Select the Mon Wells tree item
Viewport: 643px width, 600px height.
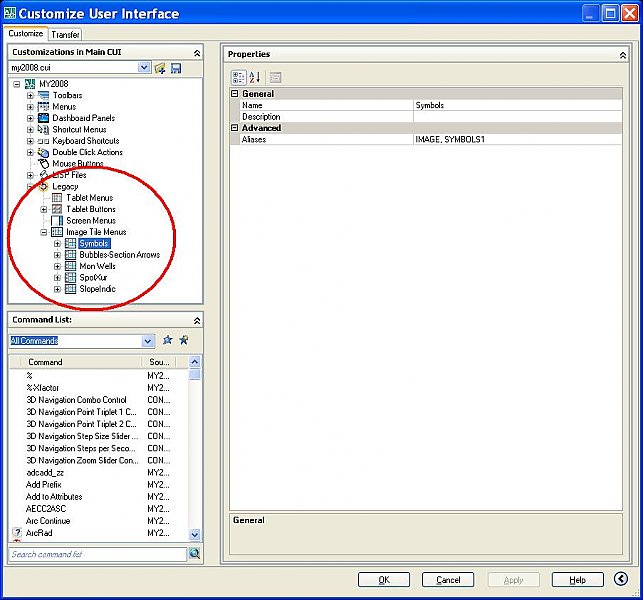tap(98, 266)
